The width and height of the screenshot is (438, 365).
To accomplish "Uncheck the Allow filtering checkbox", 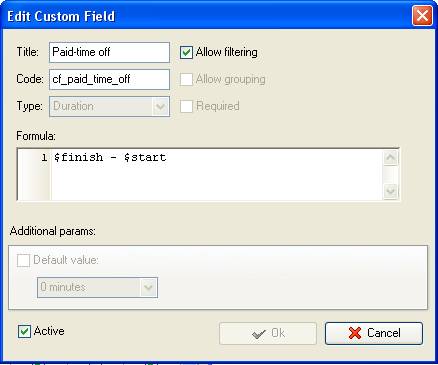I will pyautogui.click(x=186, y=52).
